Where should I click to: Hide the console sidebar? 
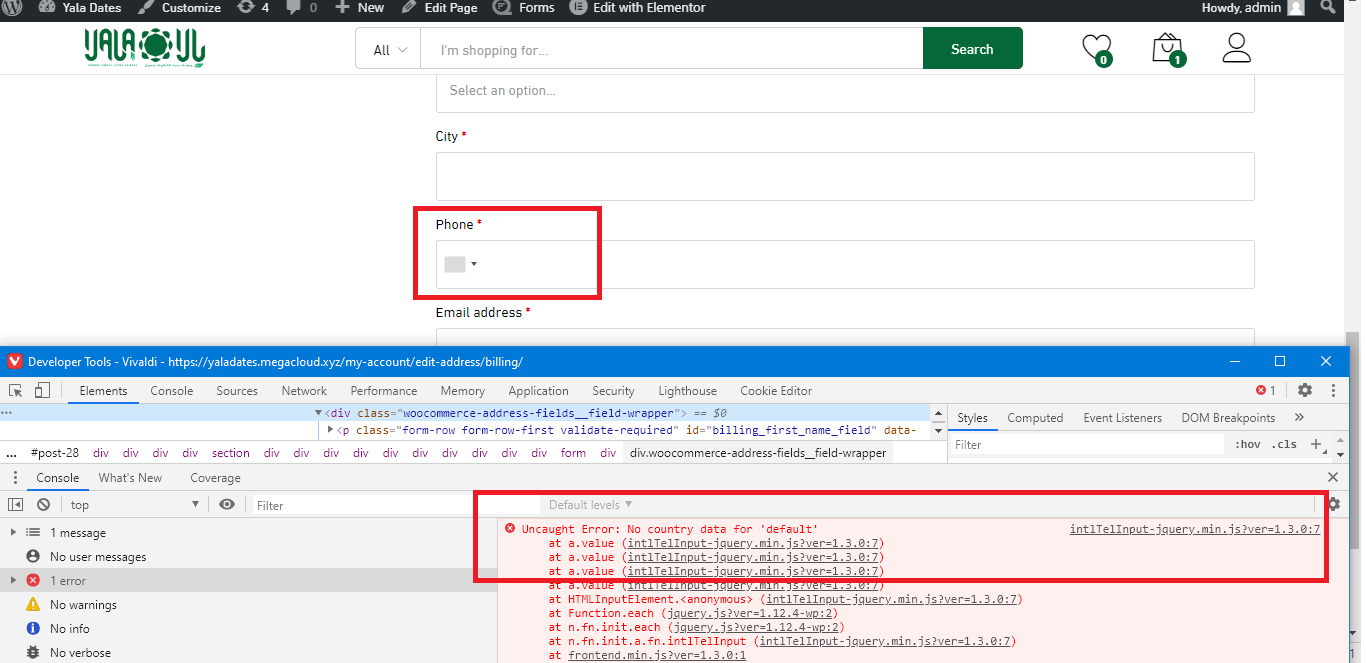[x=16, y=505]
